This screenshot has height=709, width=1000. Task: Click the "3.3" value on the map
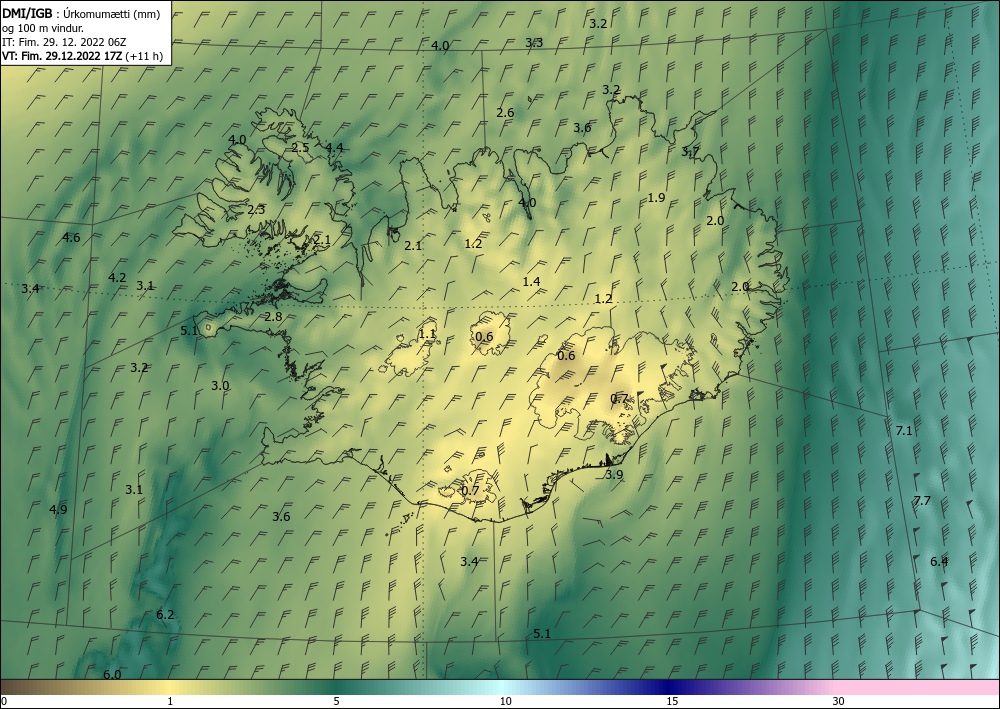(534, 43)
